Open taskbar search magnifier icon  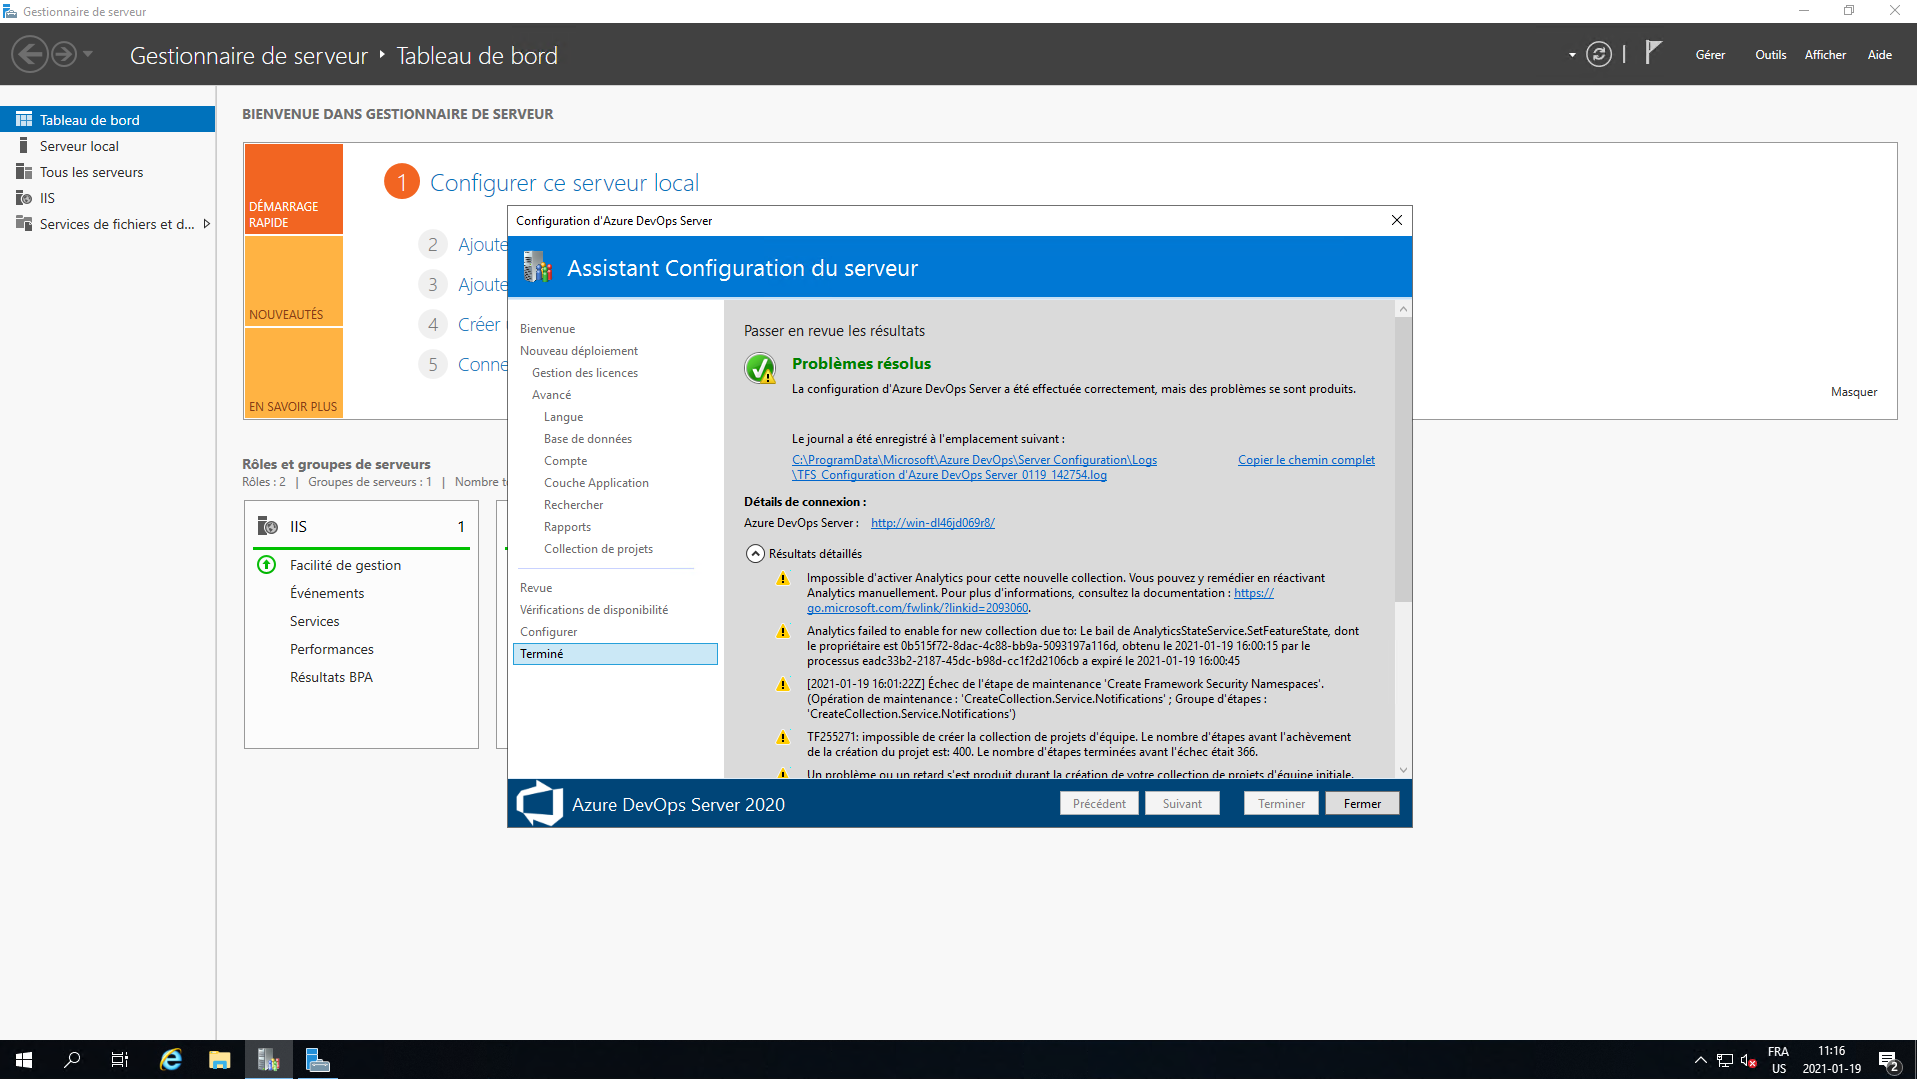point(72,1060)
